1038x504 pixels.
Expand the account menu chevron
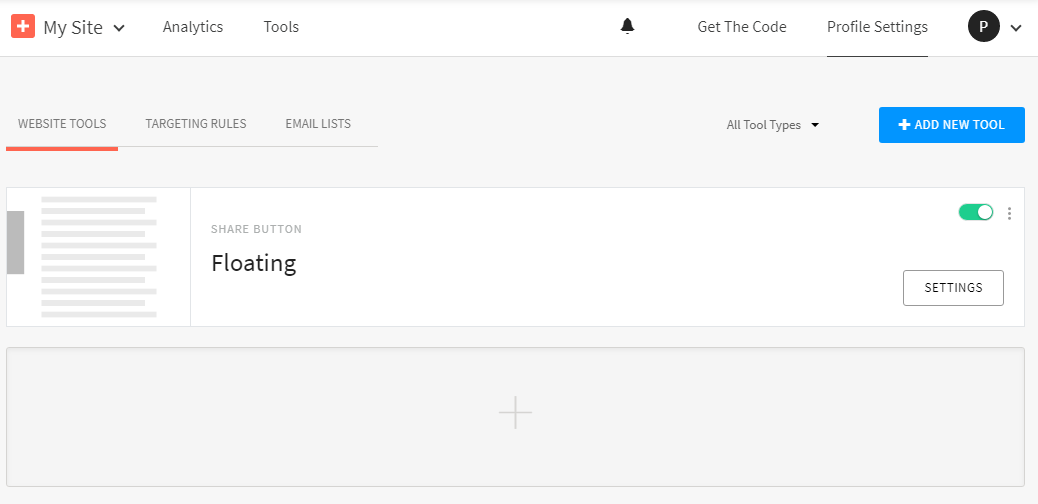coord(1016,28)
